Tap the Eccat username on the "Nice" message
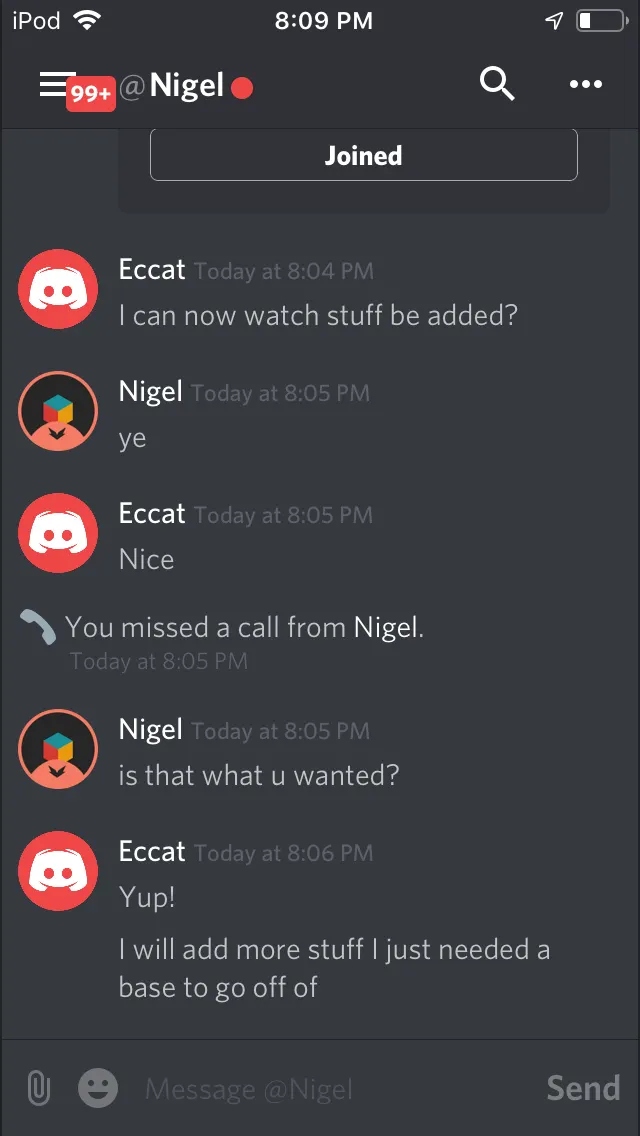Screen dimensions: 640x1136 (152, 514)
